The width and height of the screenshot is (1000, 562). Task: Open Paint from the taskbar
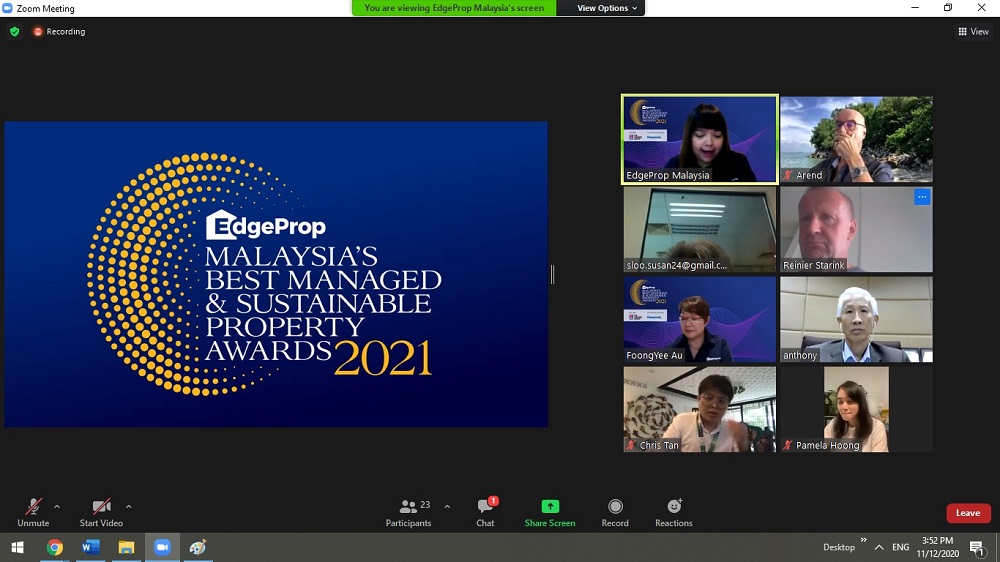[x=198, y=547]
